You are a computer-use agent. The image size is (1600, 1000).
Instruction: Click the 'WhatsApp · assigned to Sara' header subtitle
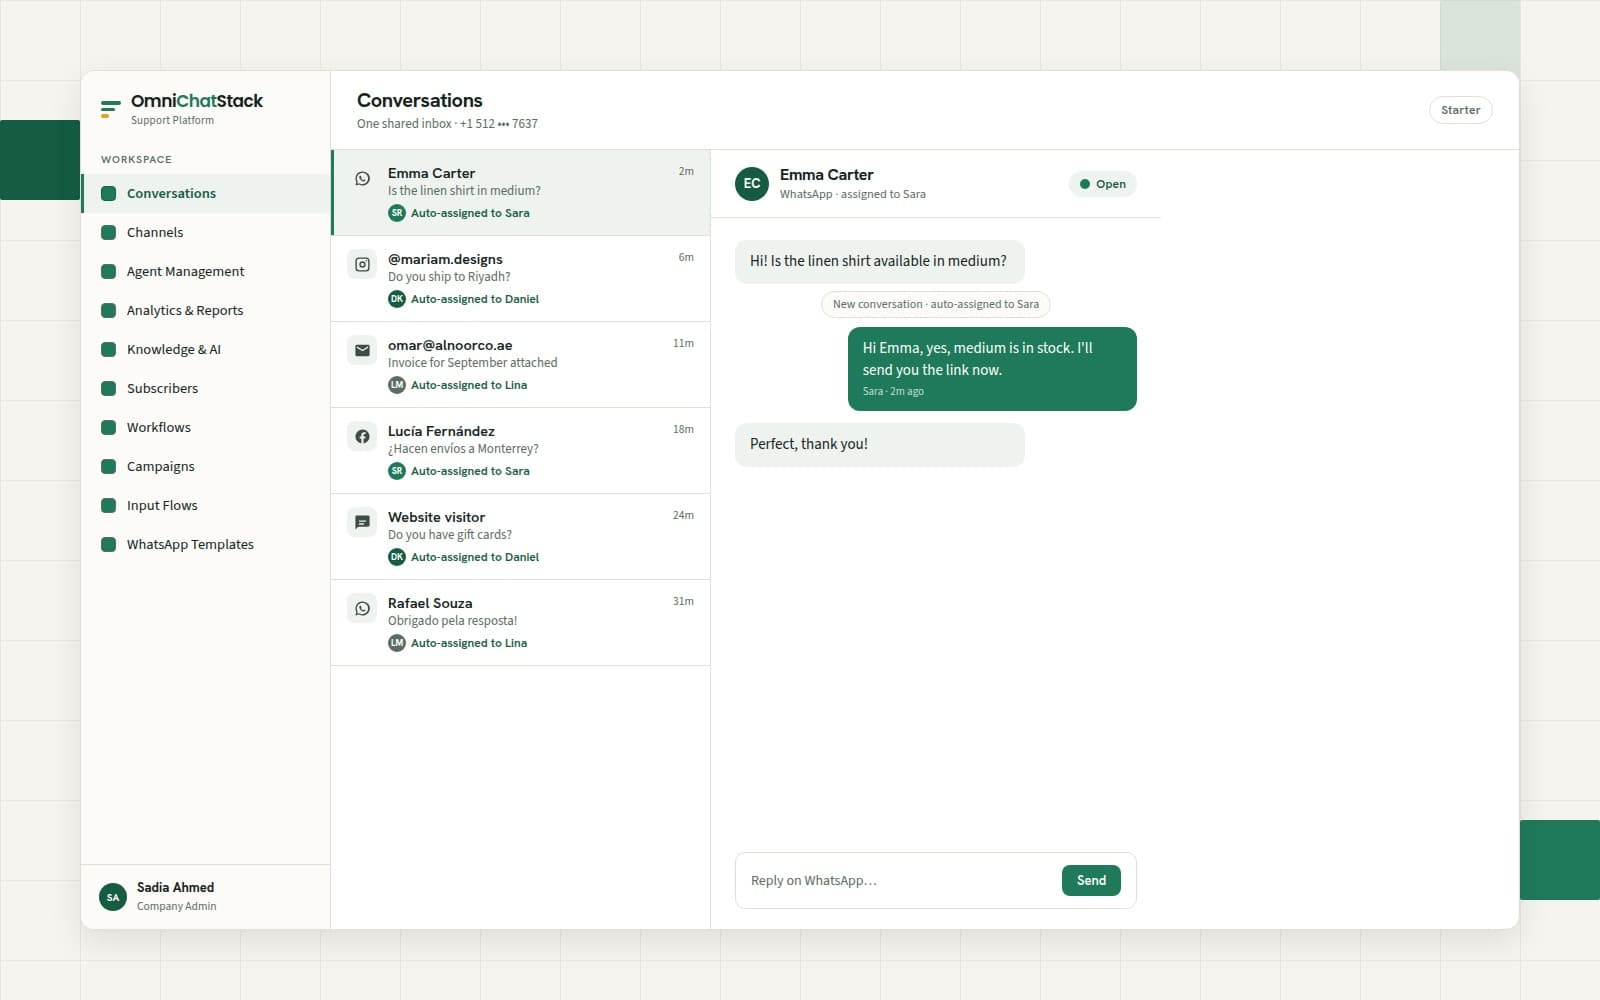tap(853, 194)
